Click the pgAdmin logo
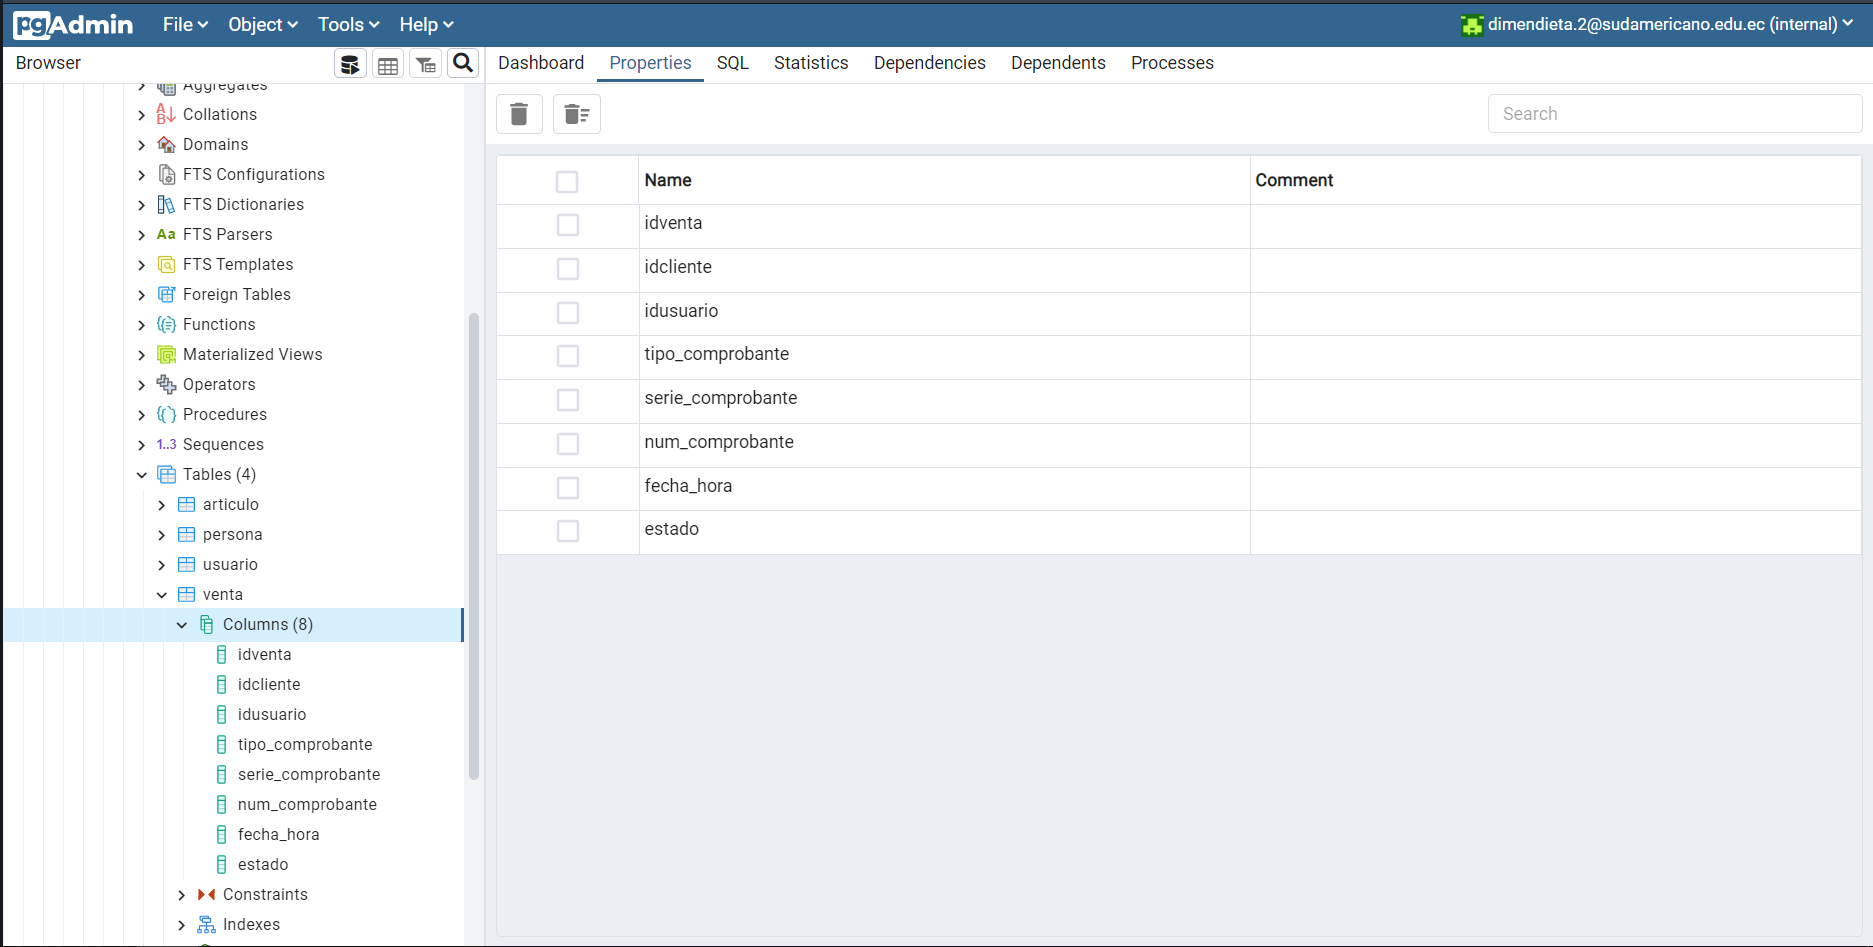This screenshot has height=947, width=1873. (x=71, y=24)
